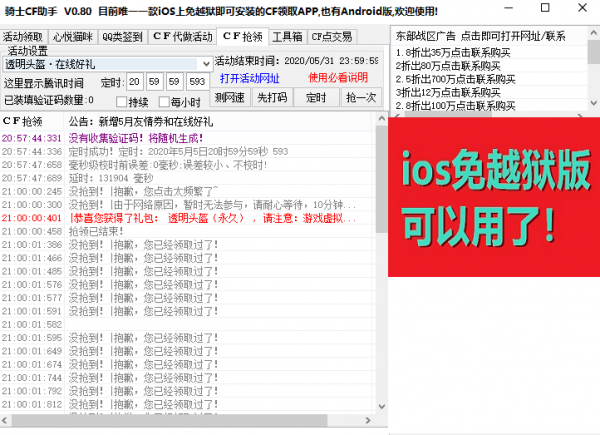Image resolution: width=600 pixels, height=435 pixels.
Task: Click the 抢一次 button
Action: coord(361,97)
